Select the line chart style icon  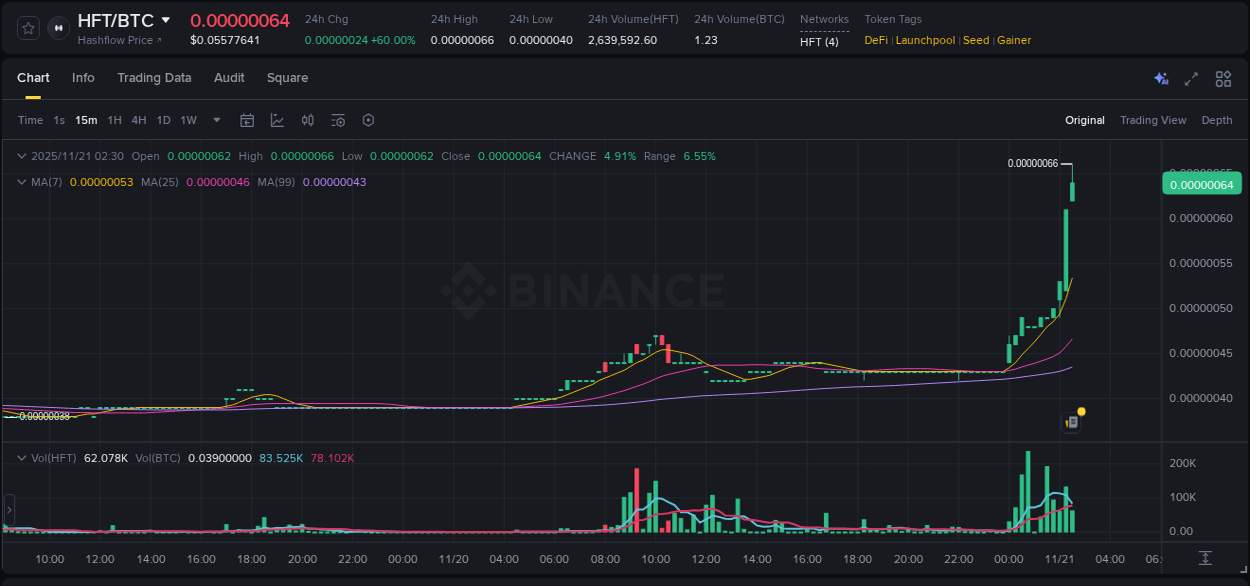tap(277, 120)
